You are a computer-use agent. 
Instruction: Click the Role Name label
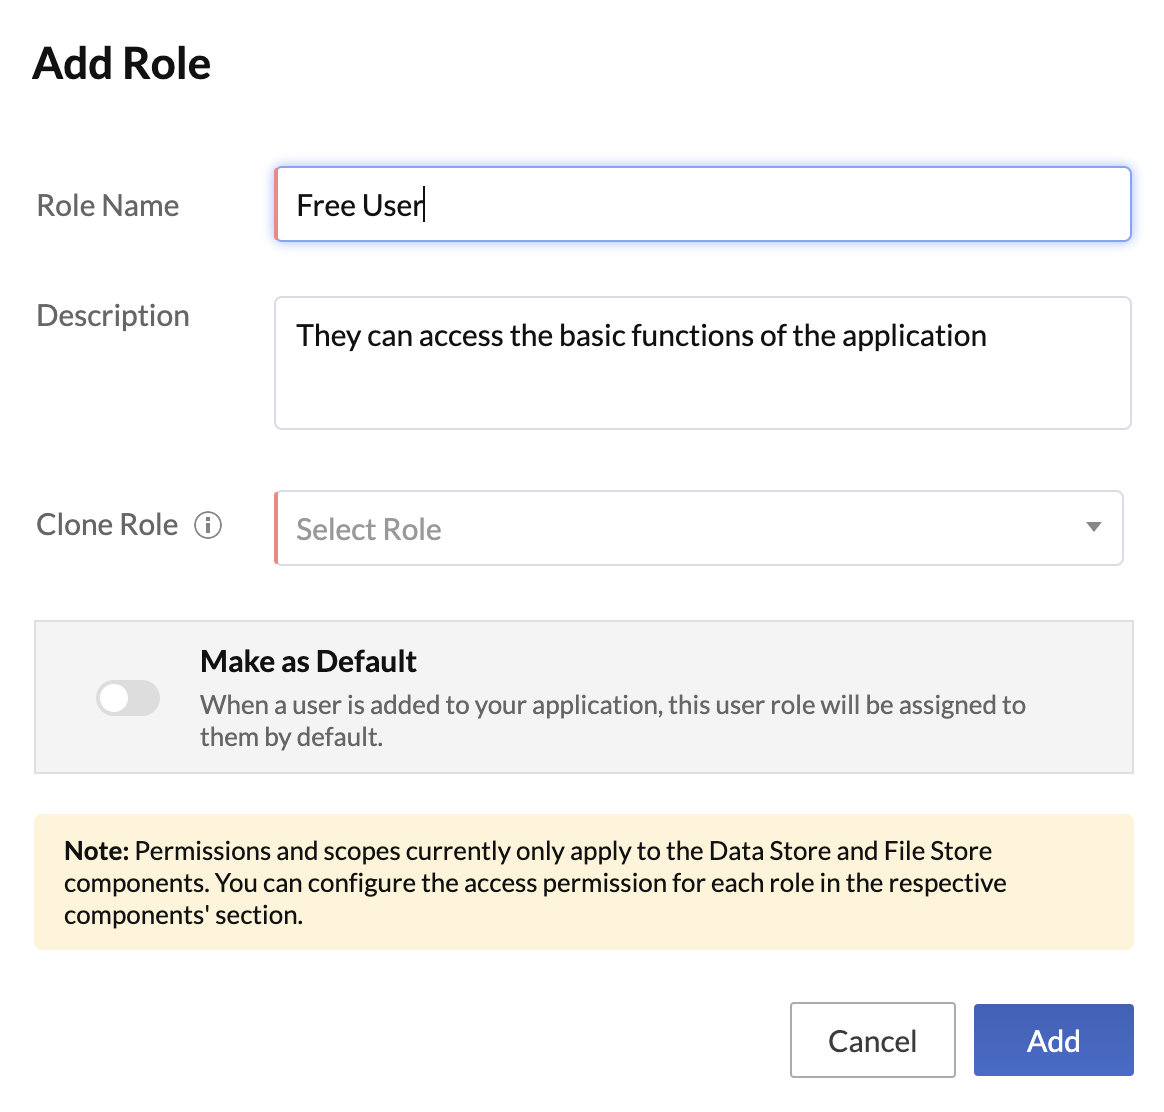point(107,205)
